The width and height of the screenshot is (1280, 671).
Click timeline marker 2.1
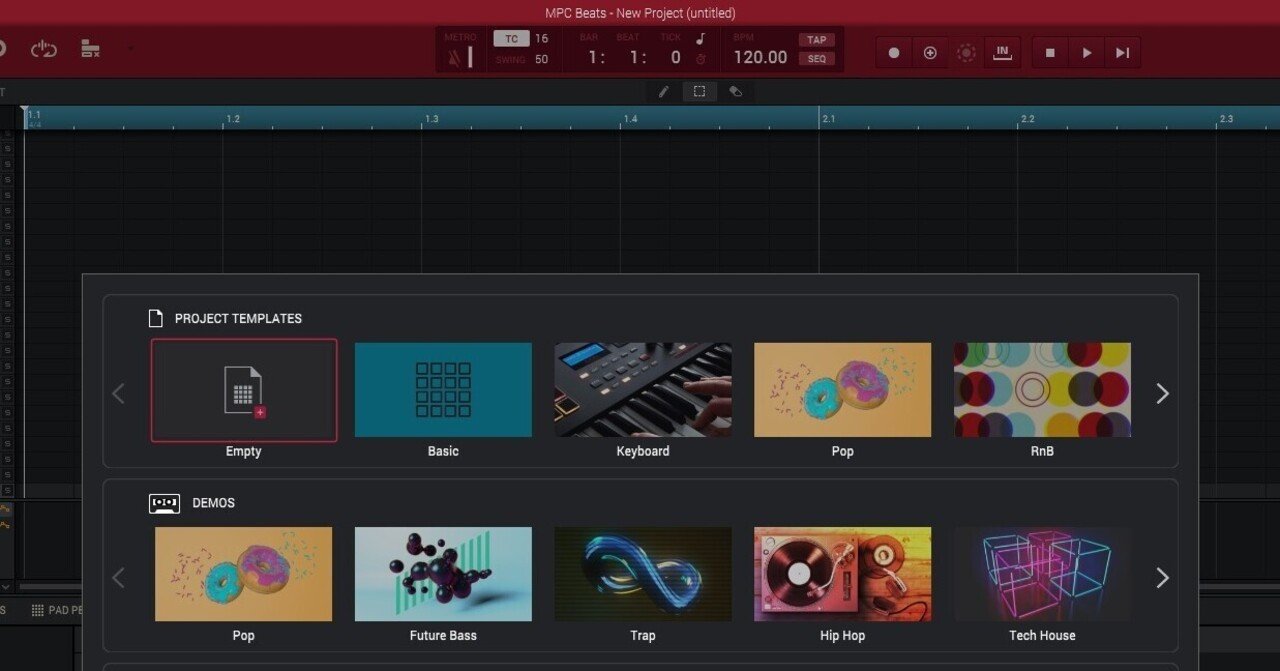pyautogui.click(x=828, y=119)
